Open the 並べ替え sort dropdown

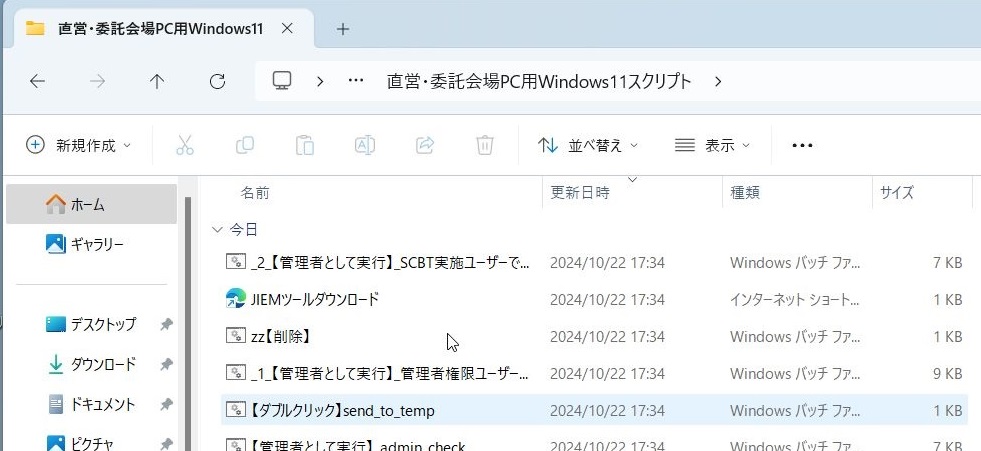[587, 146]
